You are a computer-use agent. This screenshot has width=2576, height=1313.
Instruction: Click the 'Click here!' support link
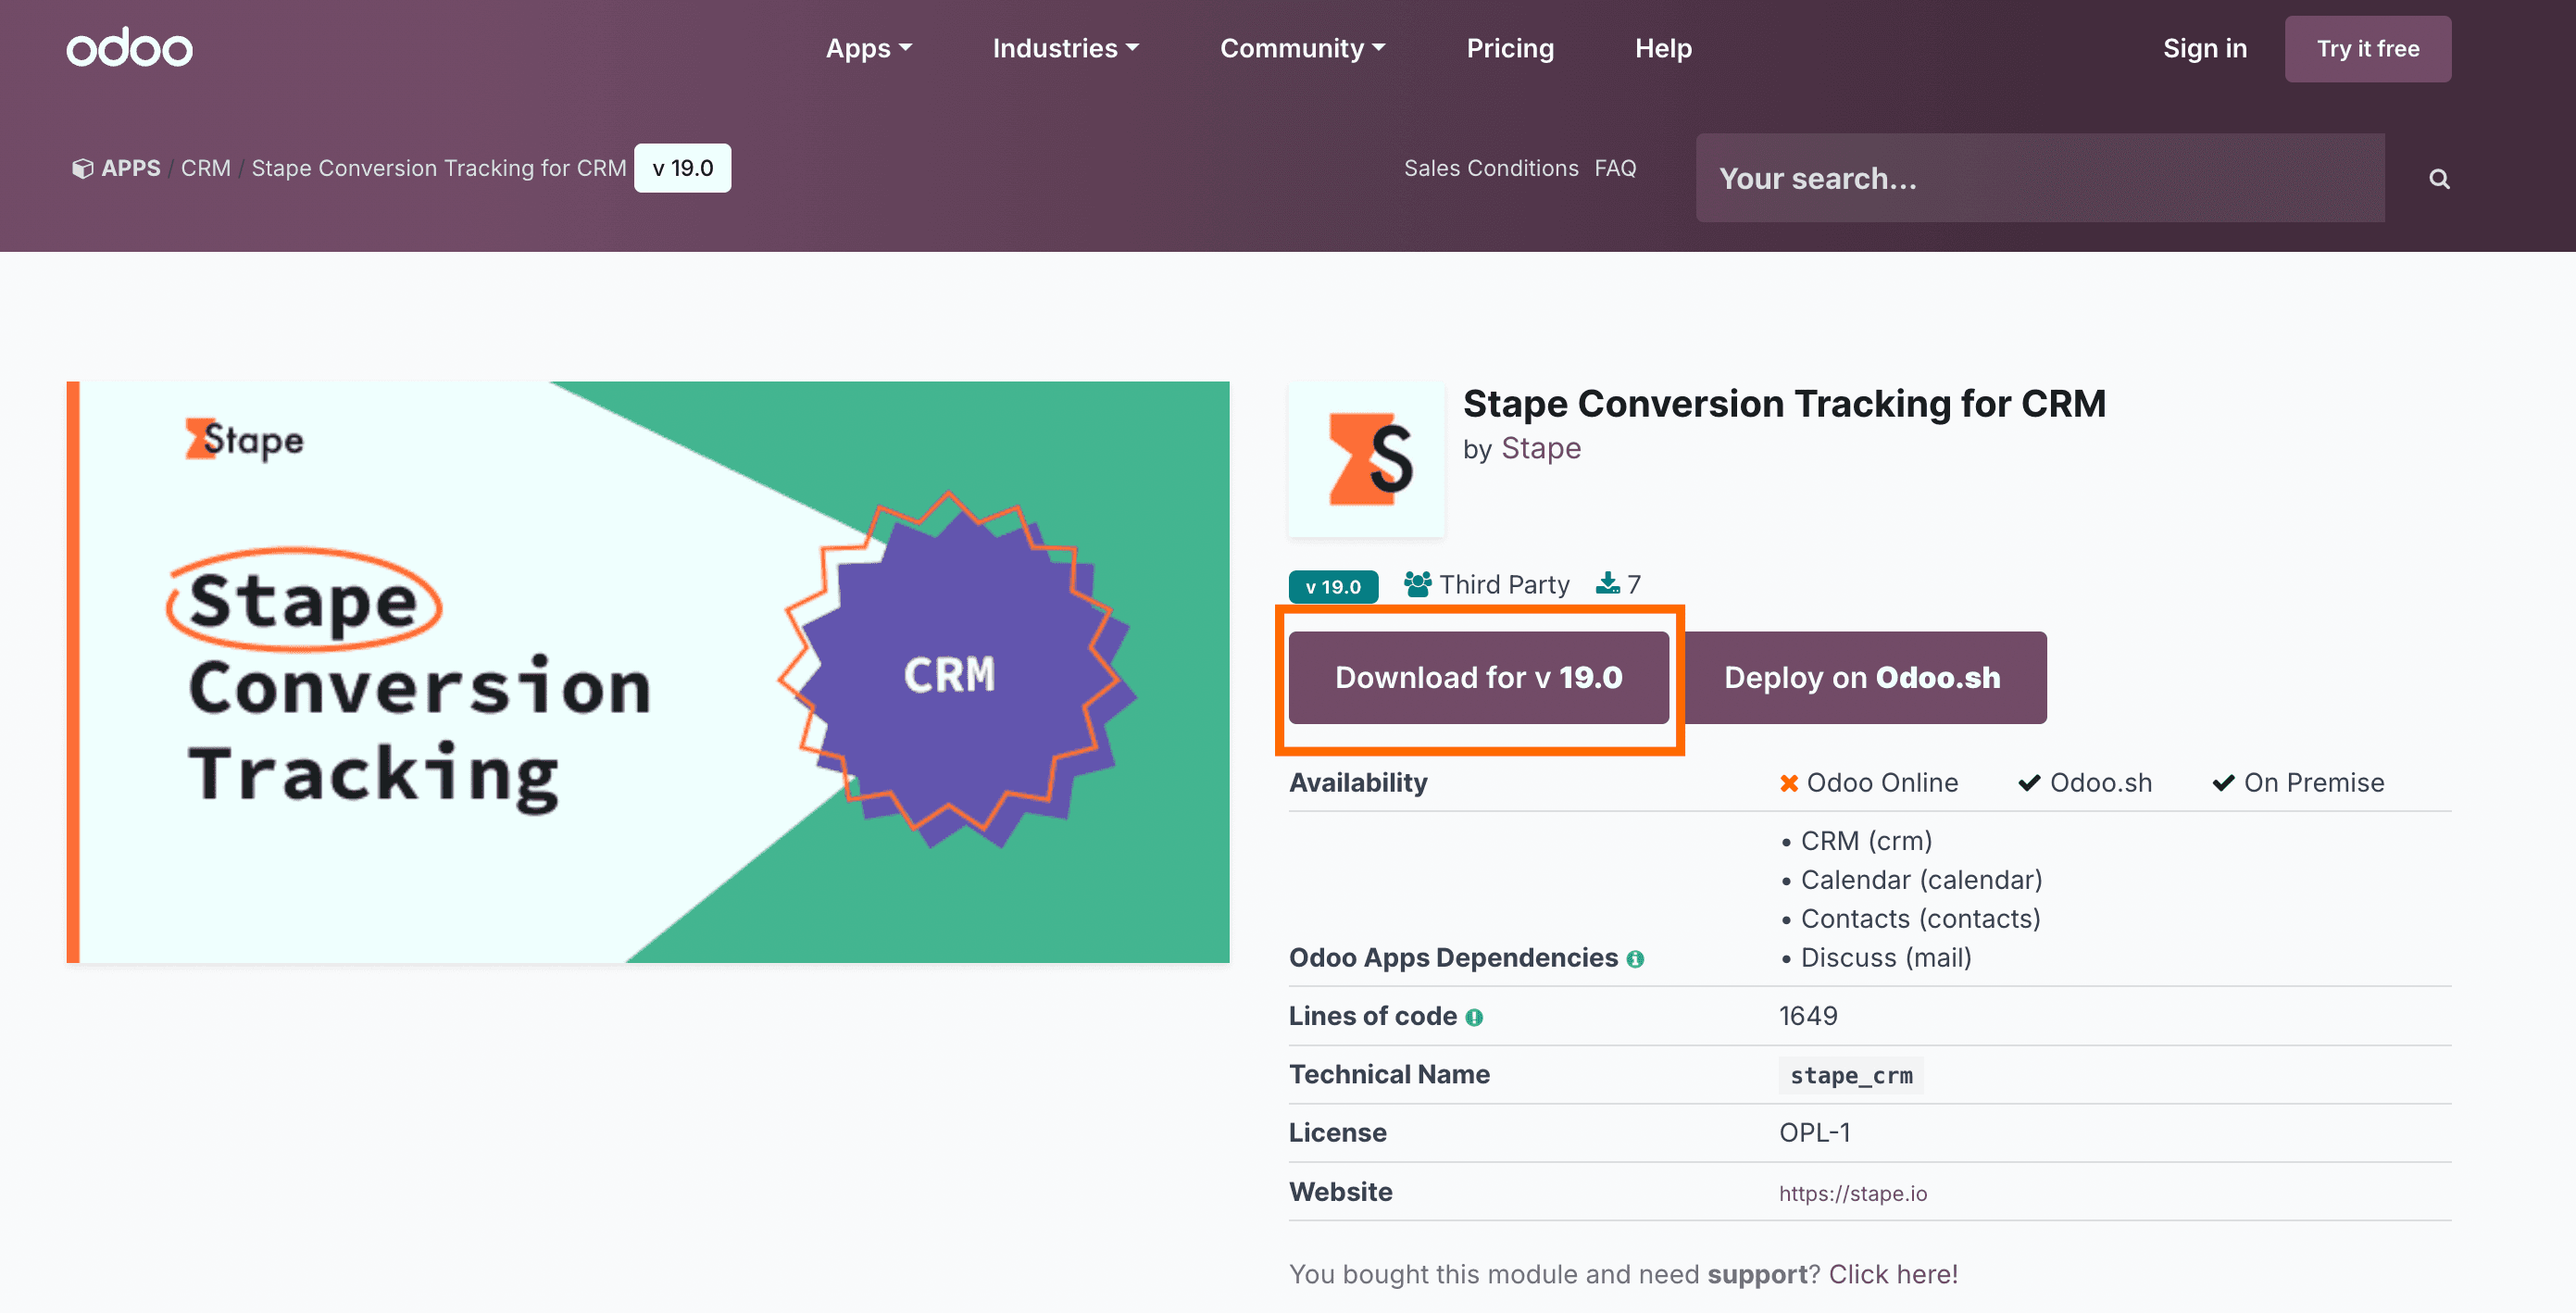pos(1893,1275)
